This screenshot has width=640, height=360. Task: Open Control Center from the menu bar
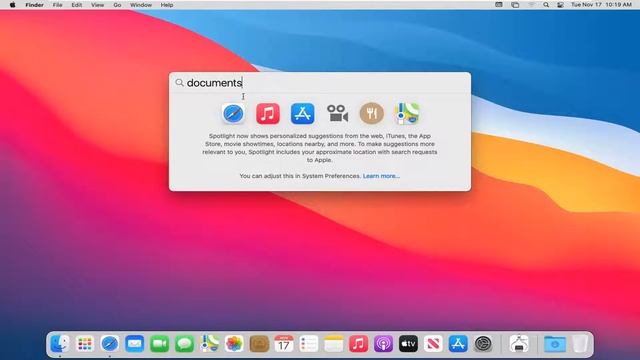[560, 5]
